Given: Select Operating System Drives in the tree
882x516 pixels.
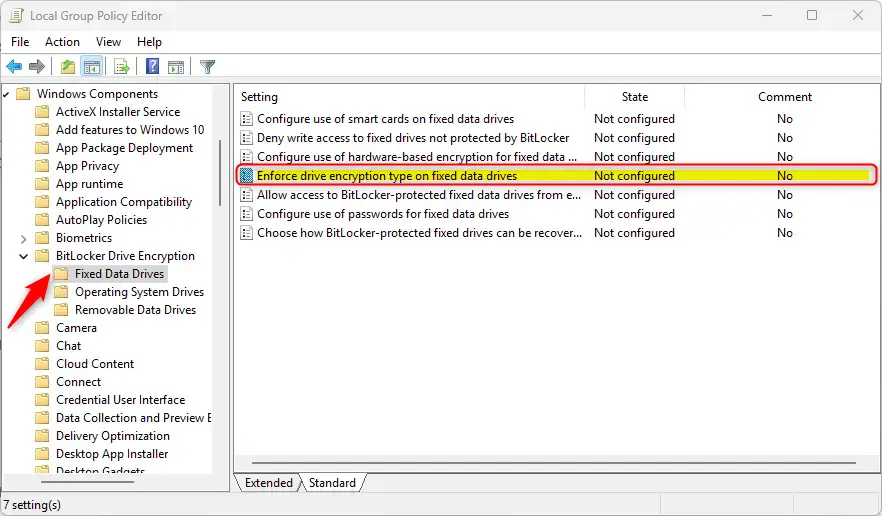Looking at the screenshot, I should (140, 291).
